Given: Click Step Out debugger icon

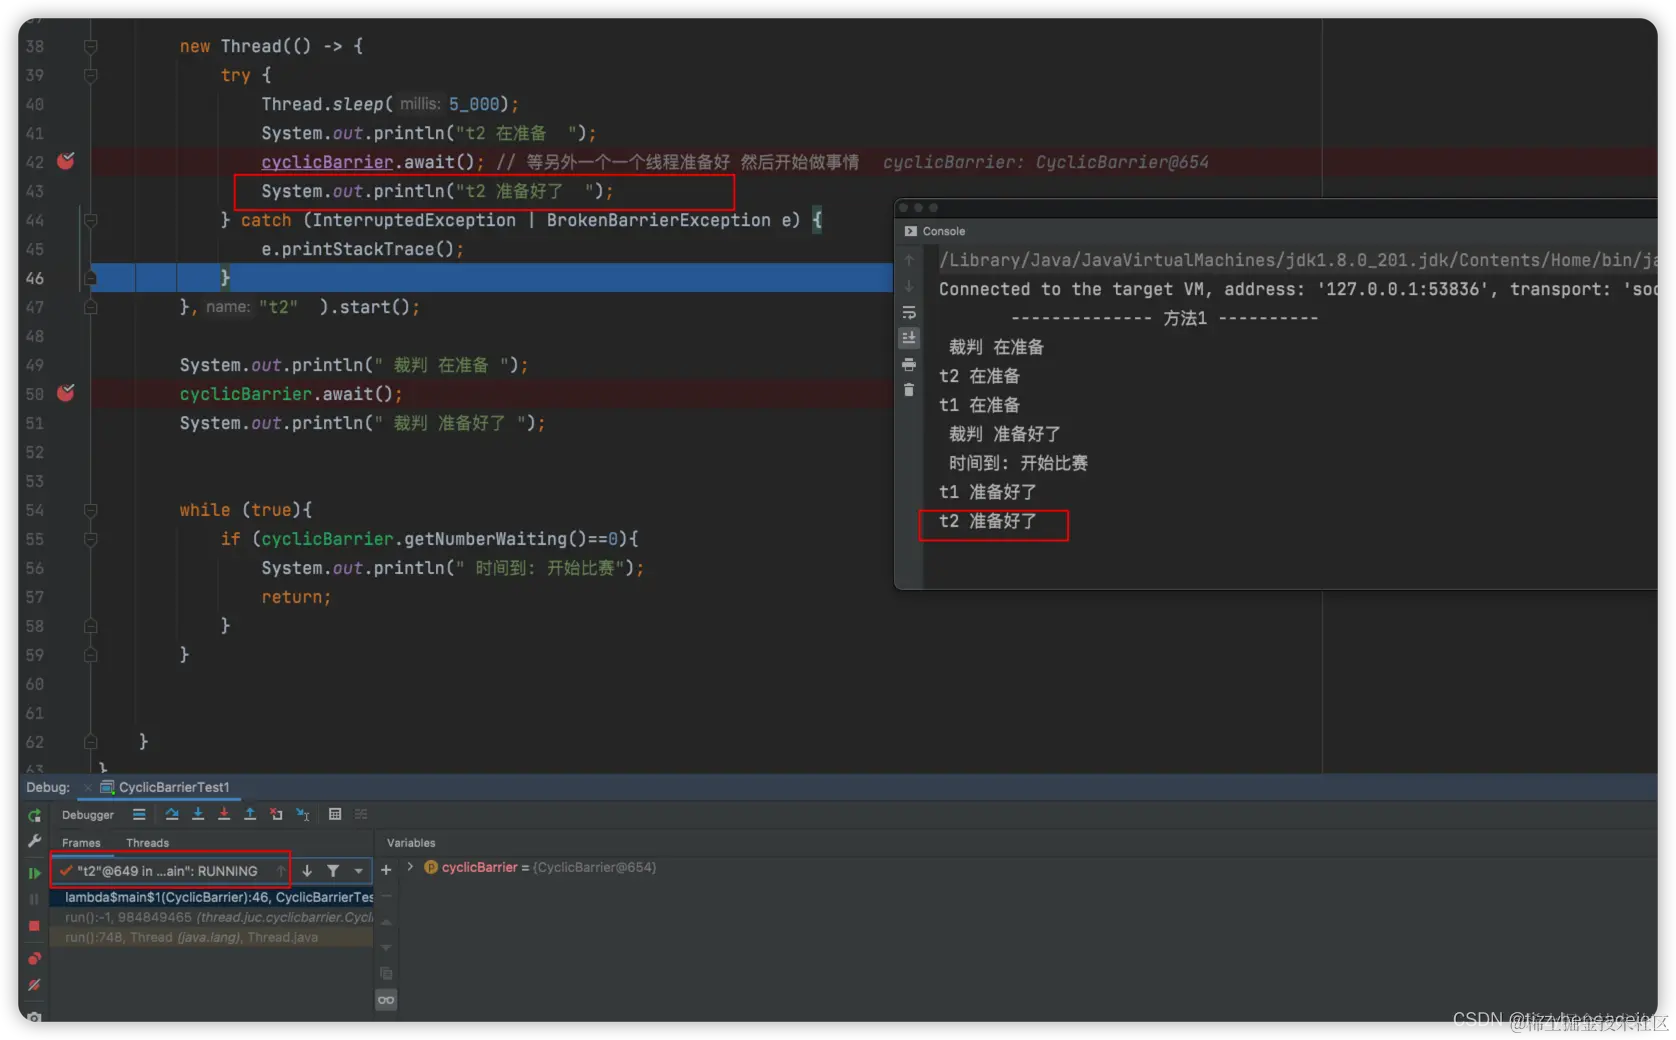Looking at the screenshot, I should point(250,814).
